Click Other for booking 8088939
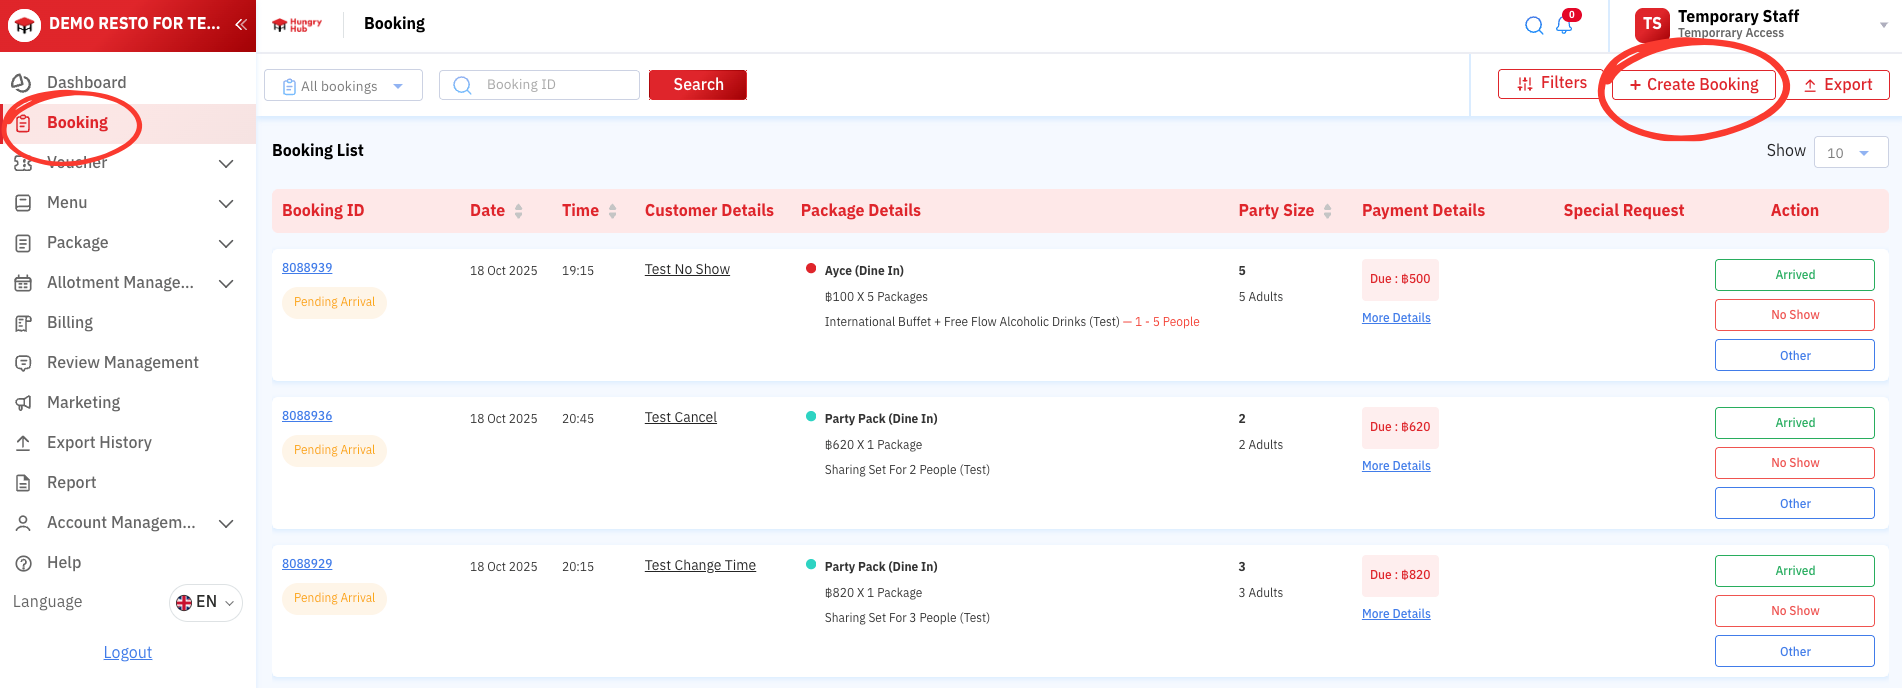The image size is (1902, 688). click(1795, 355)
